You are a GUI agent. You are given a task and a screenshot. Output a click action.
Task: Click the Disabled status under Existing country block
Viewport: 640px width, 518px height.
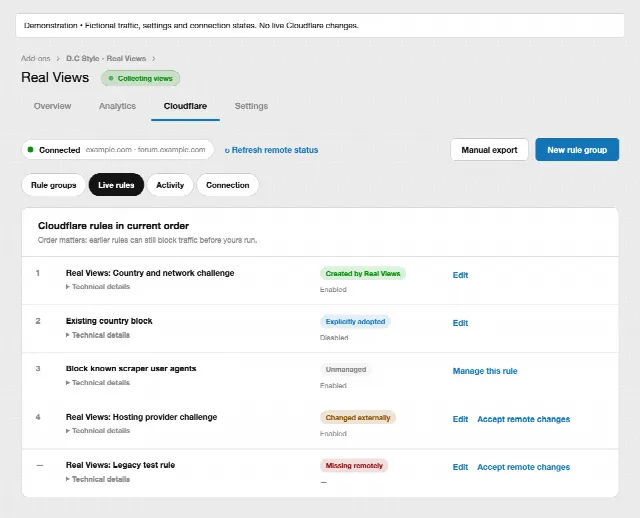pyautogui.click(x=334, y=338)
